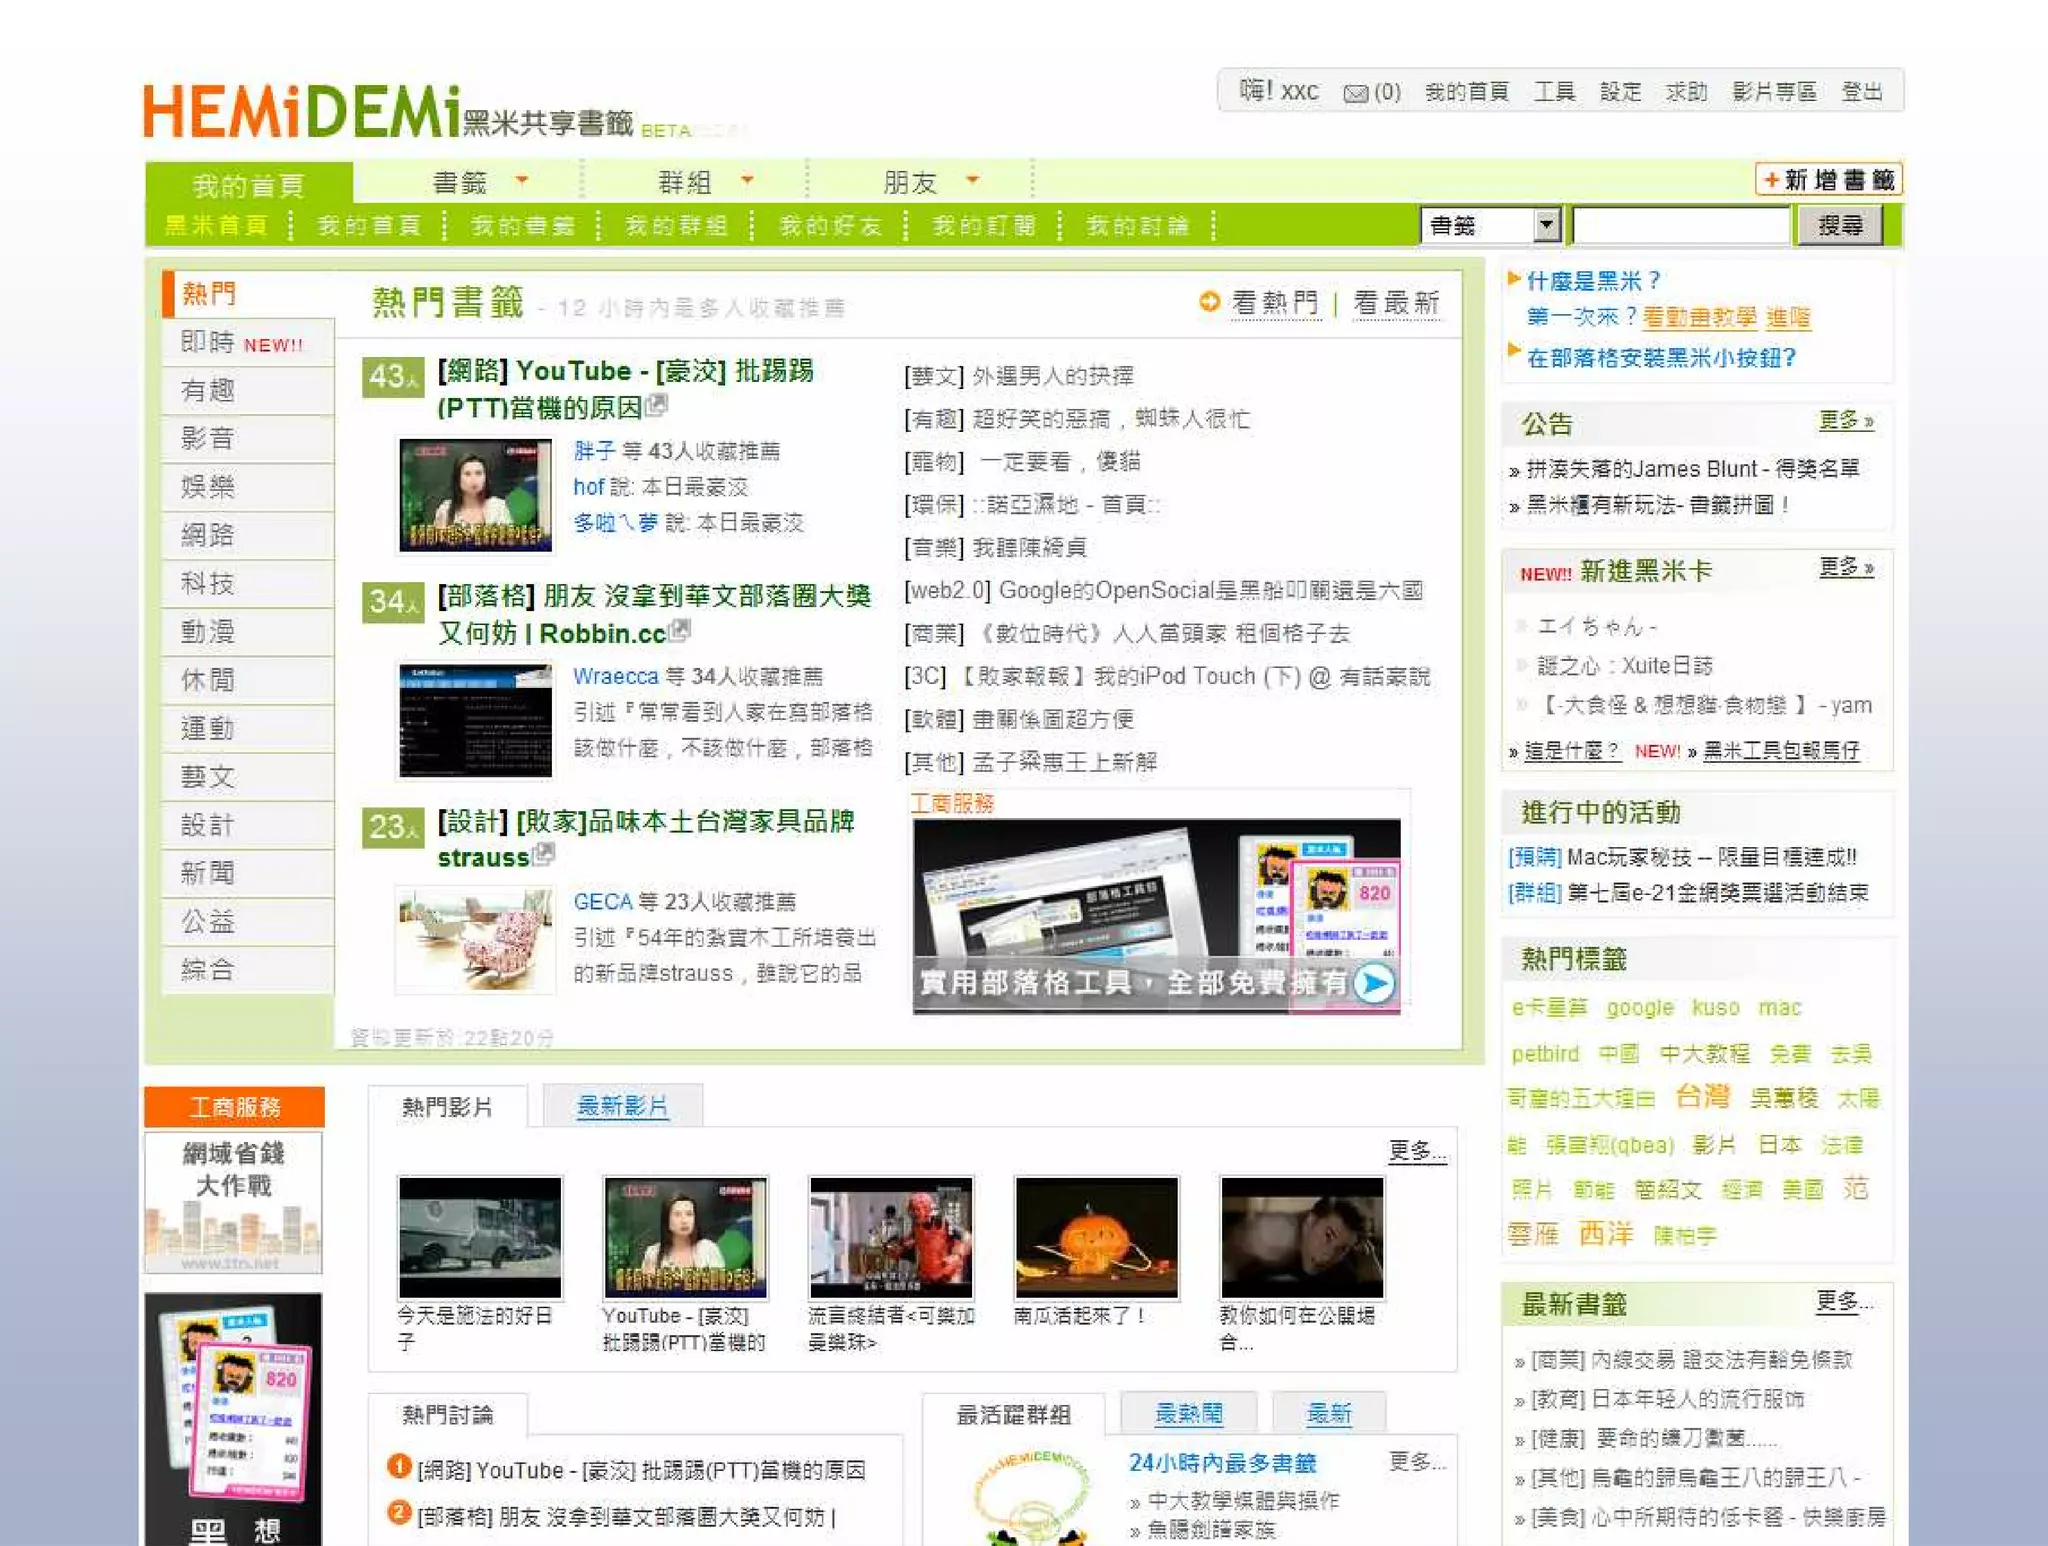This screenshot has width=2048, height=1546.
Task: Click the 搜尋 search button
Action: point(1840,225)
